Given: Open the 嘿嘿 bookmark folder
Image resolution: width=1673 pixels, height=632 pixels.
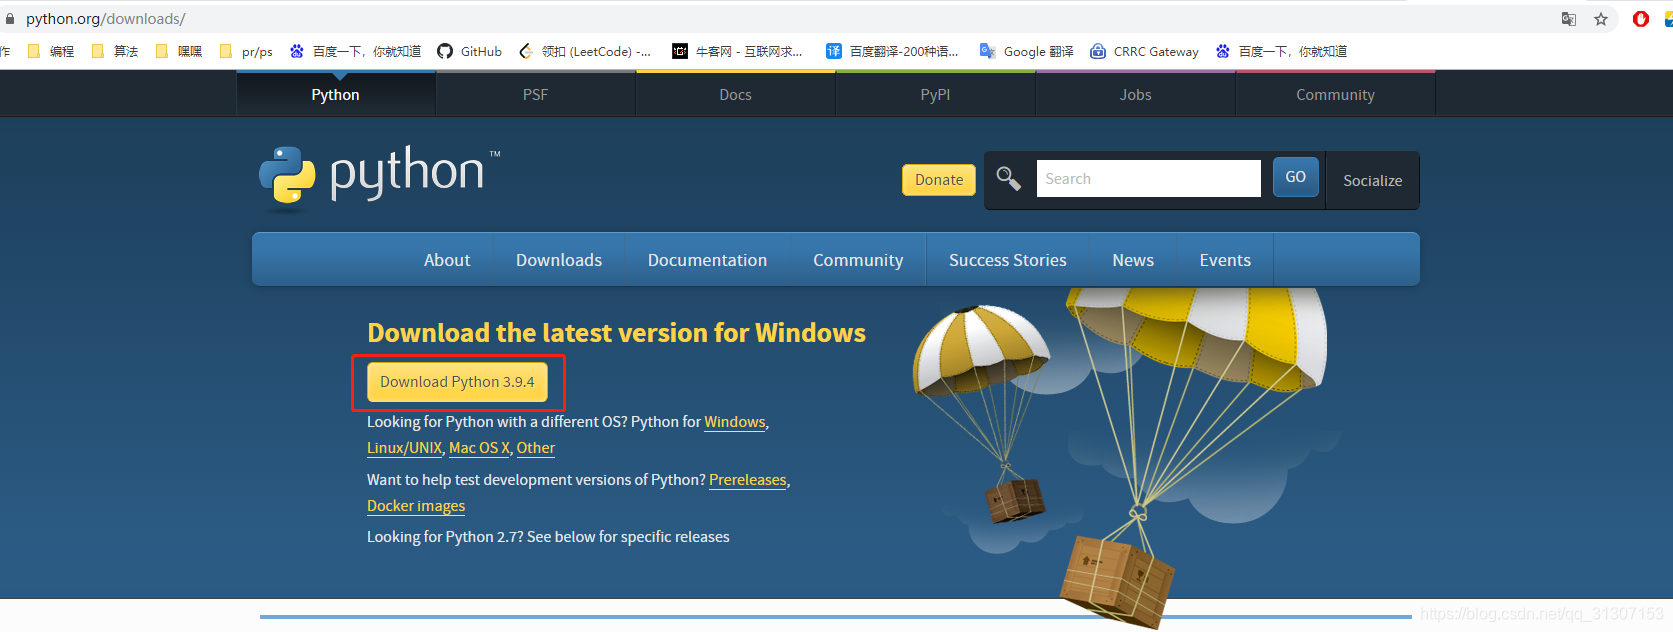Looking at the screenshot, I should 180,51.
